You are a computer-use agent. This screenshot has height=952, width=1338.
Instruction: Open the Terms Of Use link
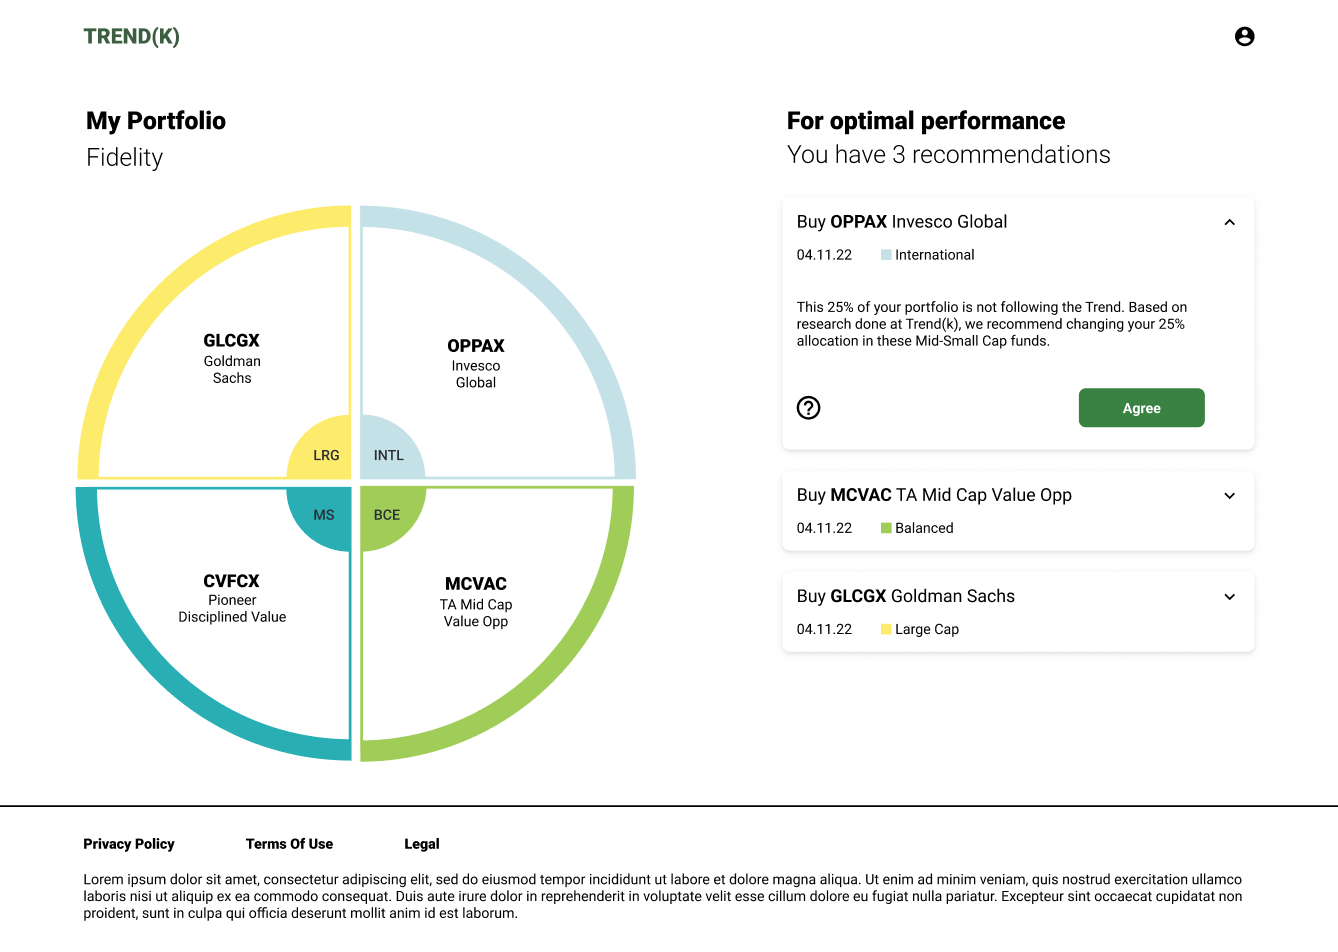pyautogui.click(x=289, y=844)
